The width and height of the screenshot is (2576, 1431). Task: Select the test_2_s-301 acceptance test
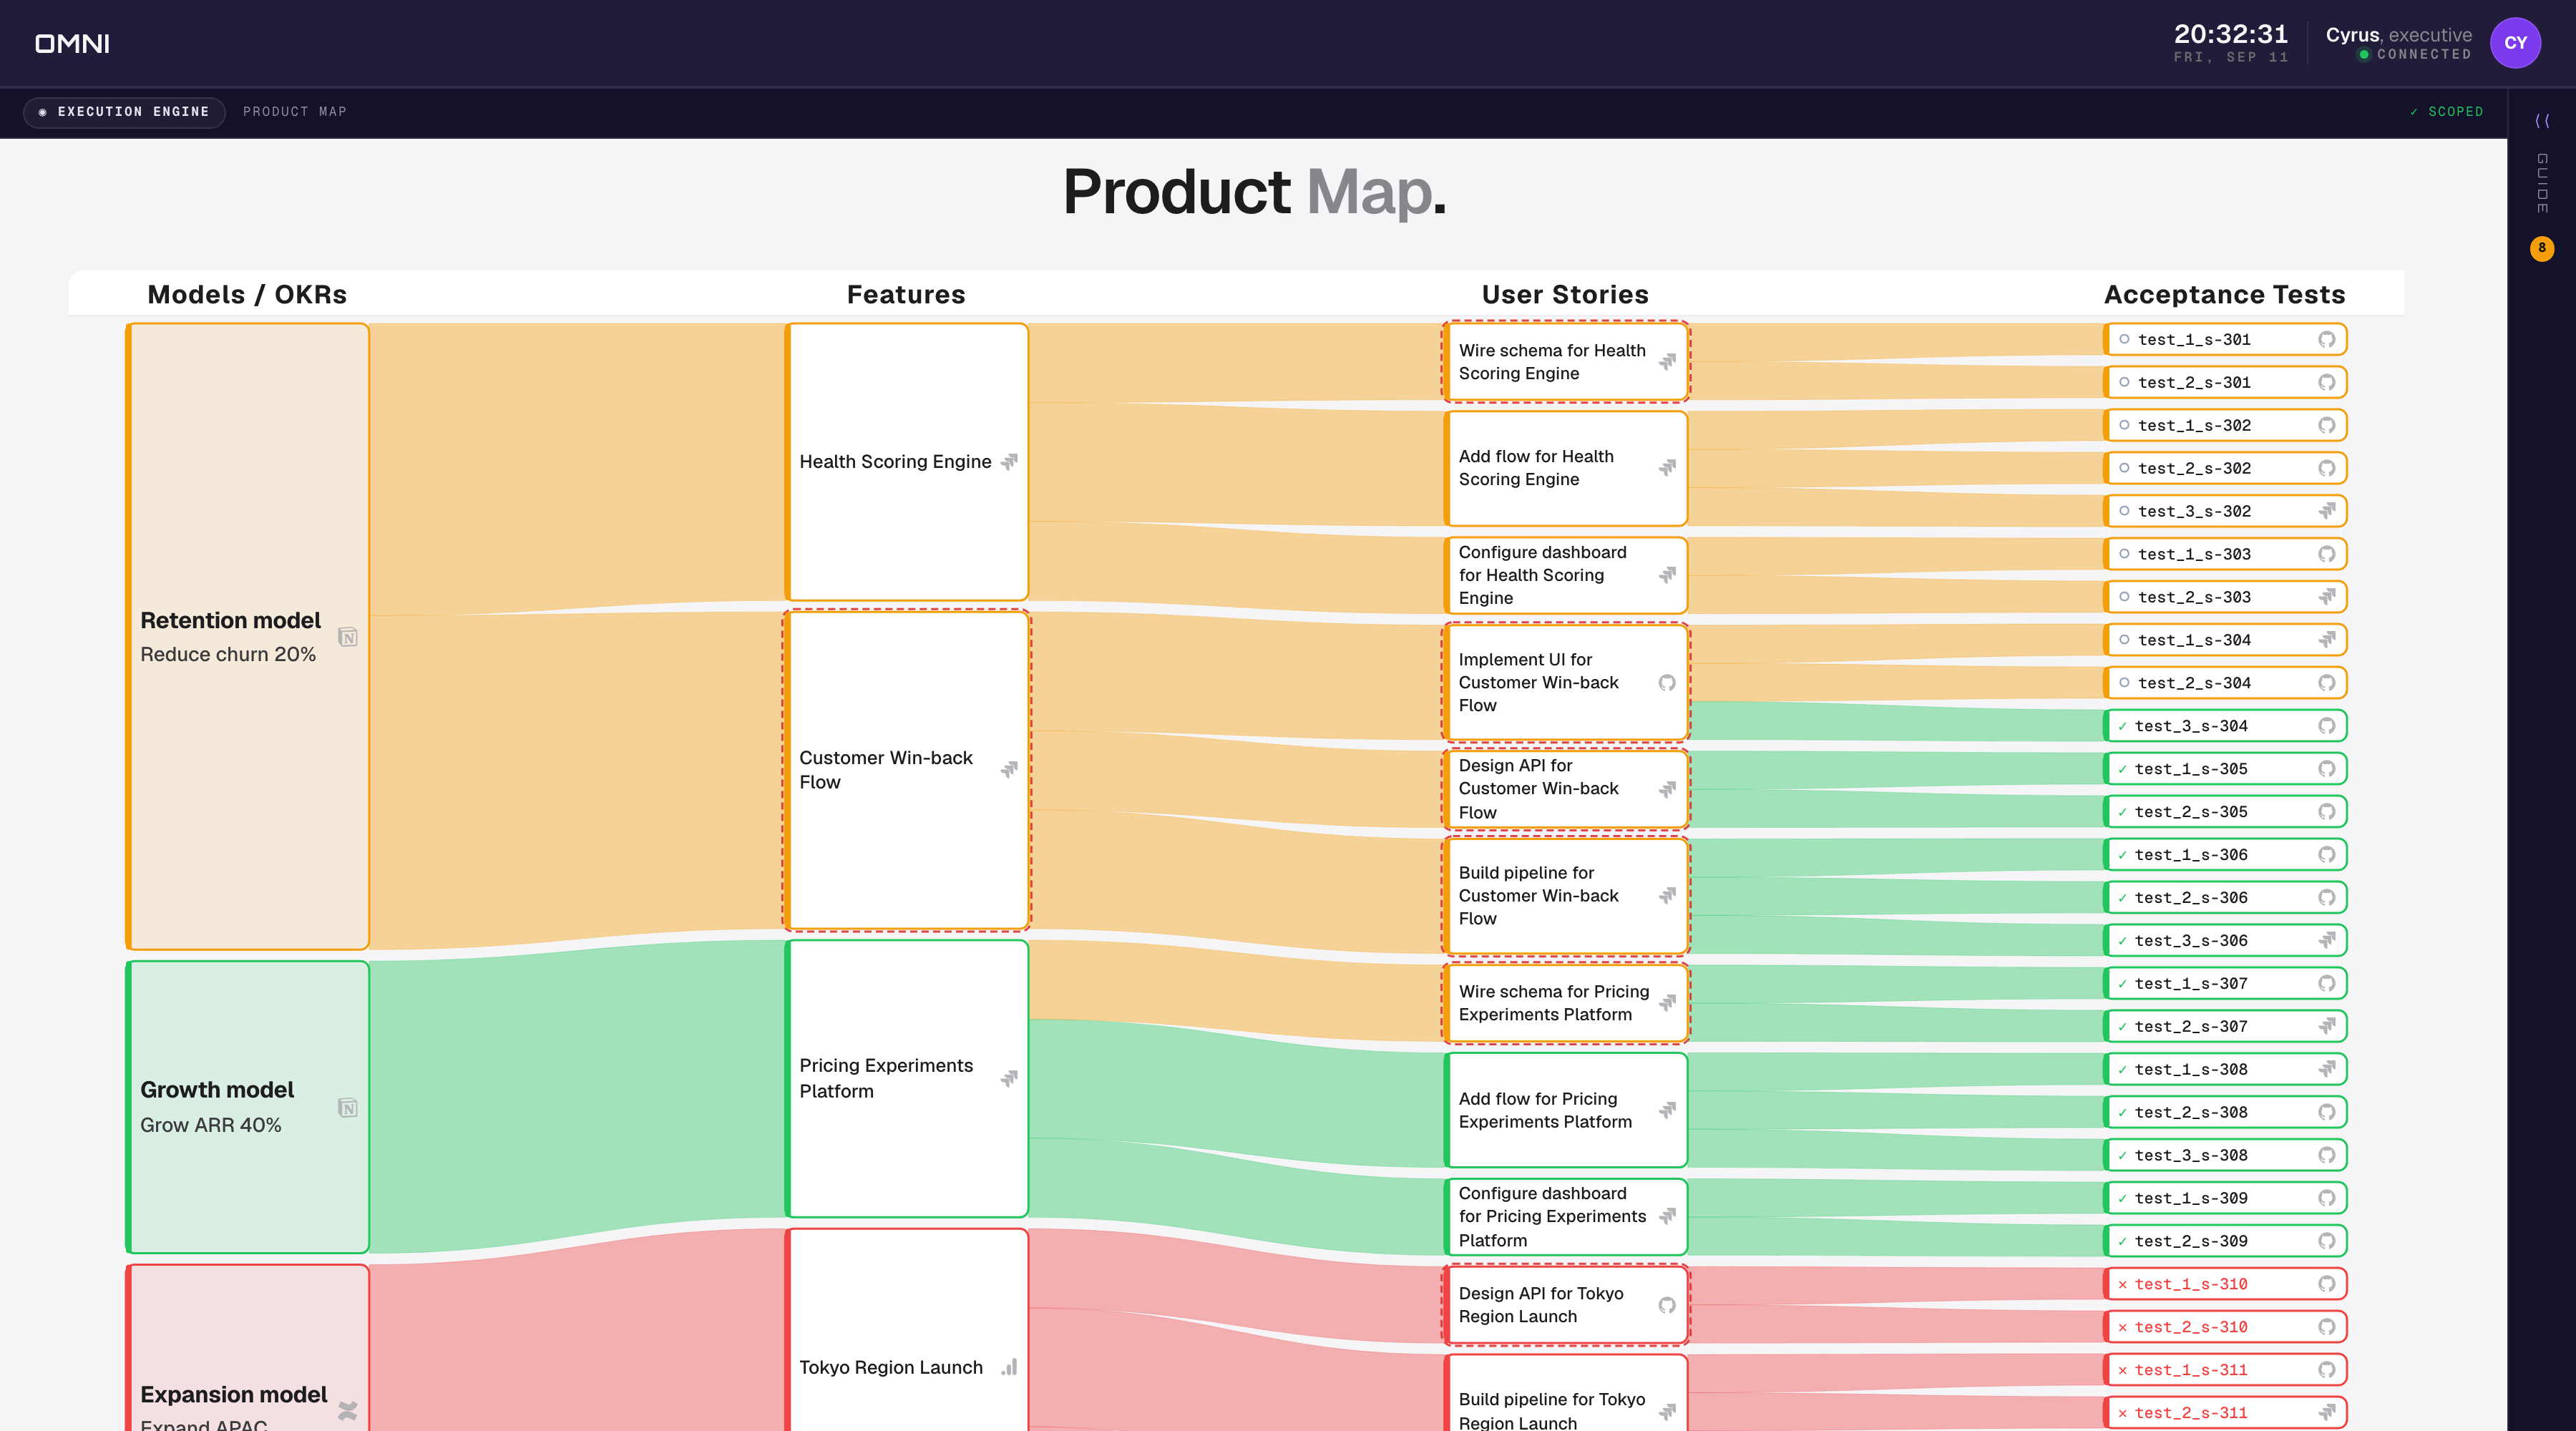2225,383
